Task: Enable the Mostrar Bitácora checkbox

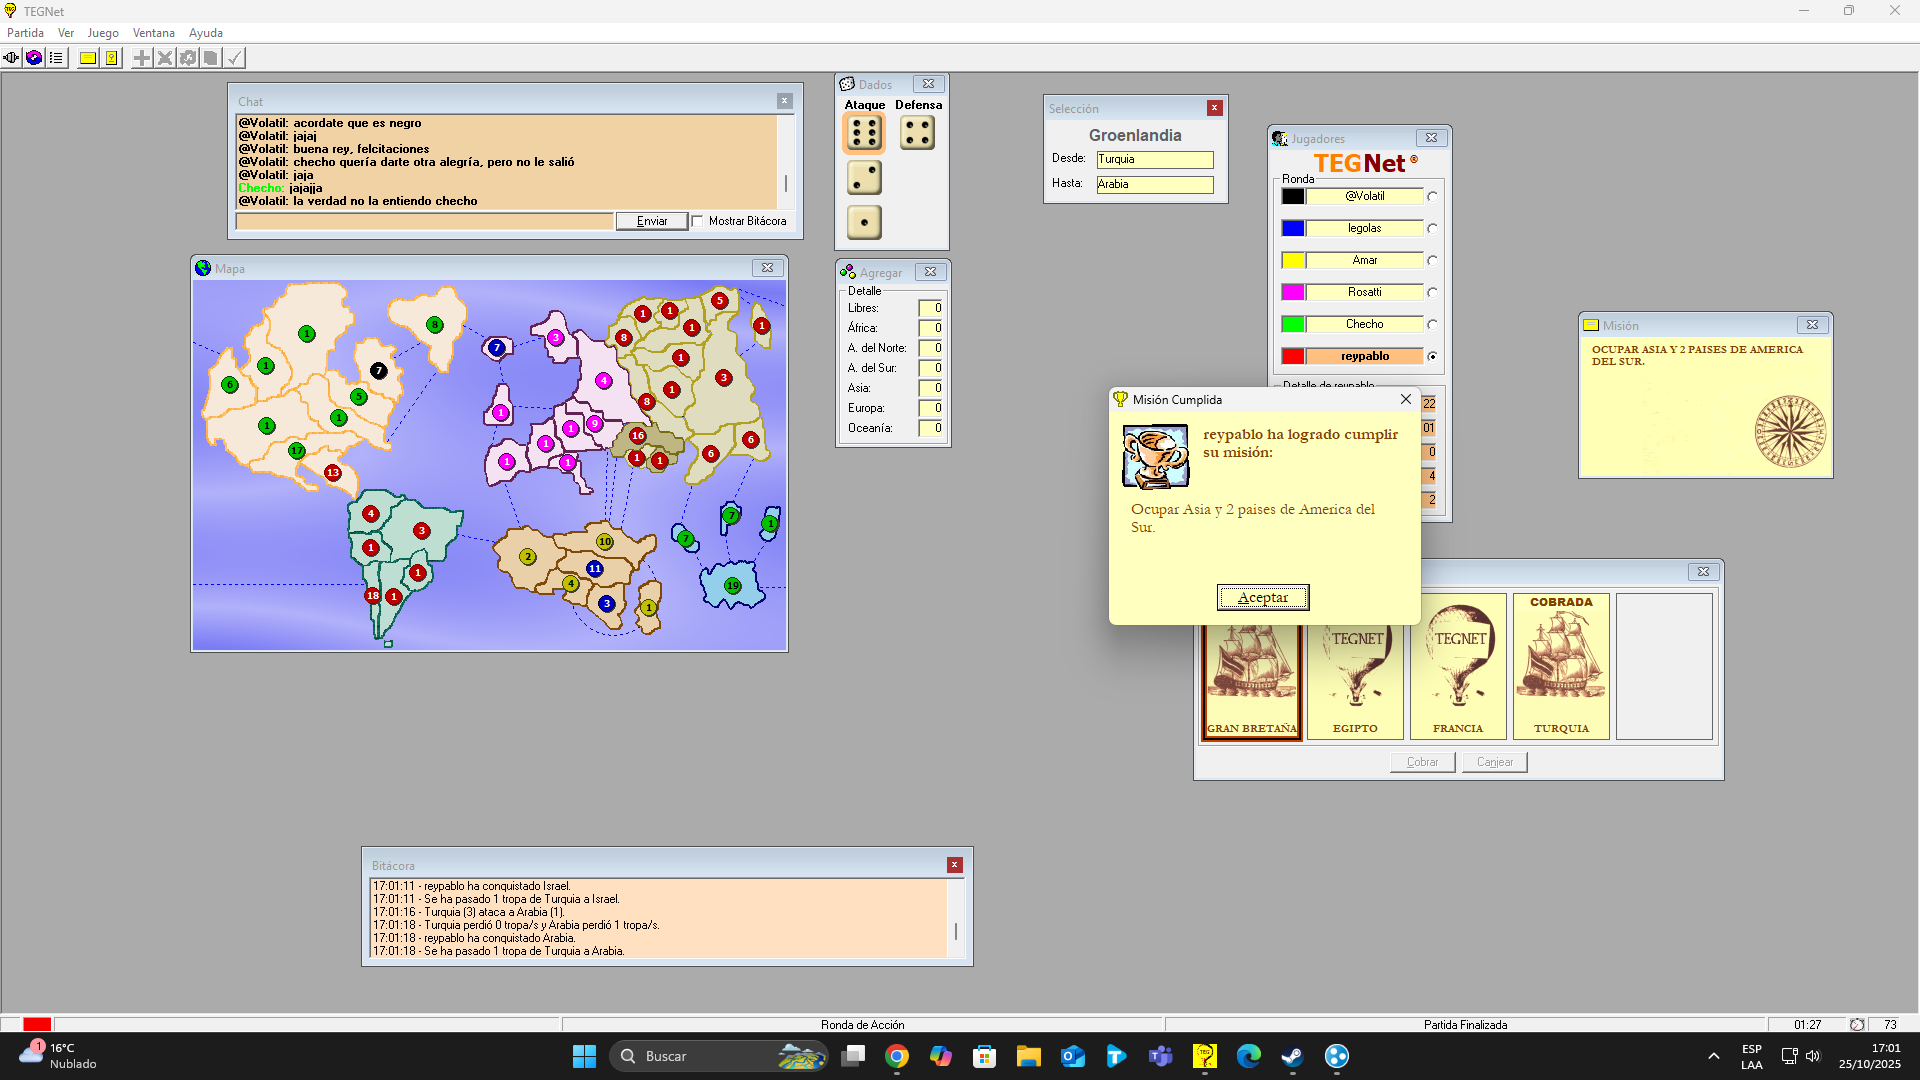Action: pyautogui.click(x=698, y=221)
